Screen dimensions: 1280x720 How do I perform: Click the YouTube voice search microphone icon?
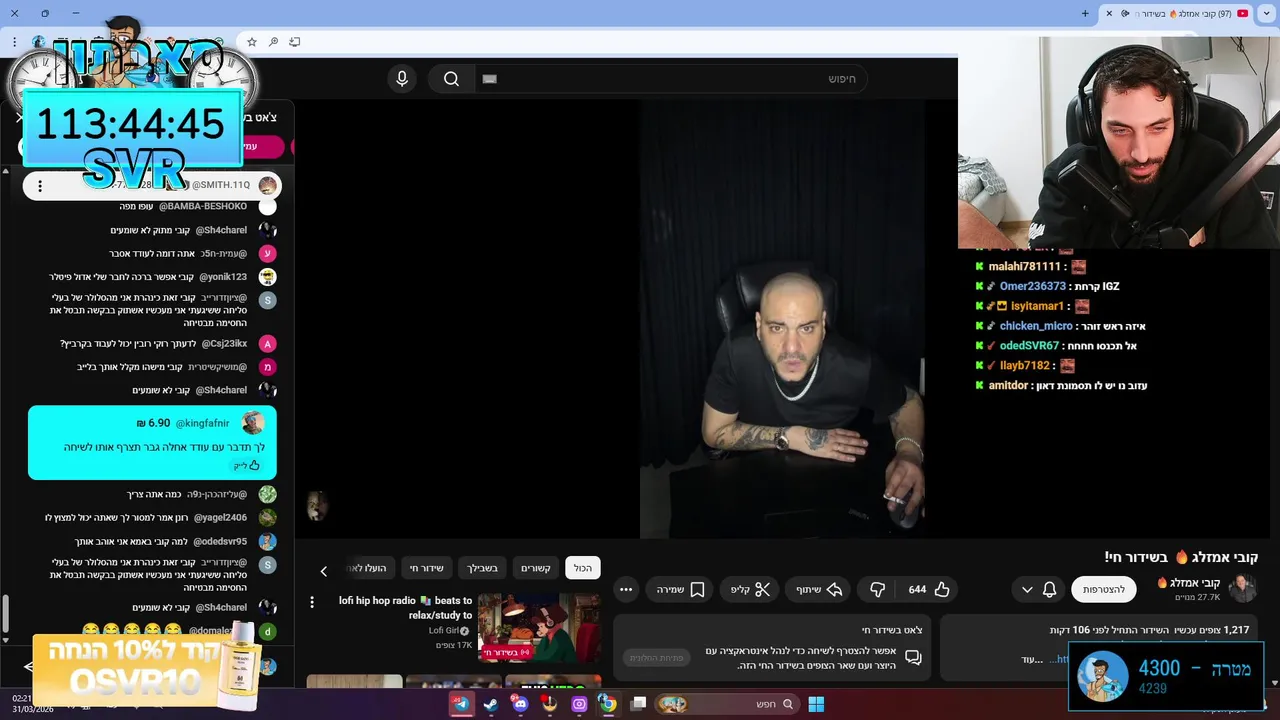(402, 79)
